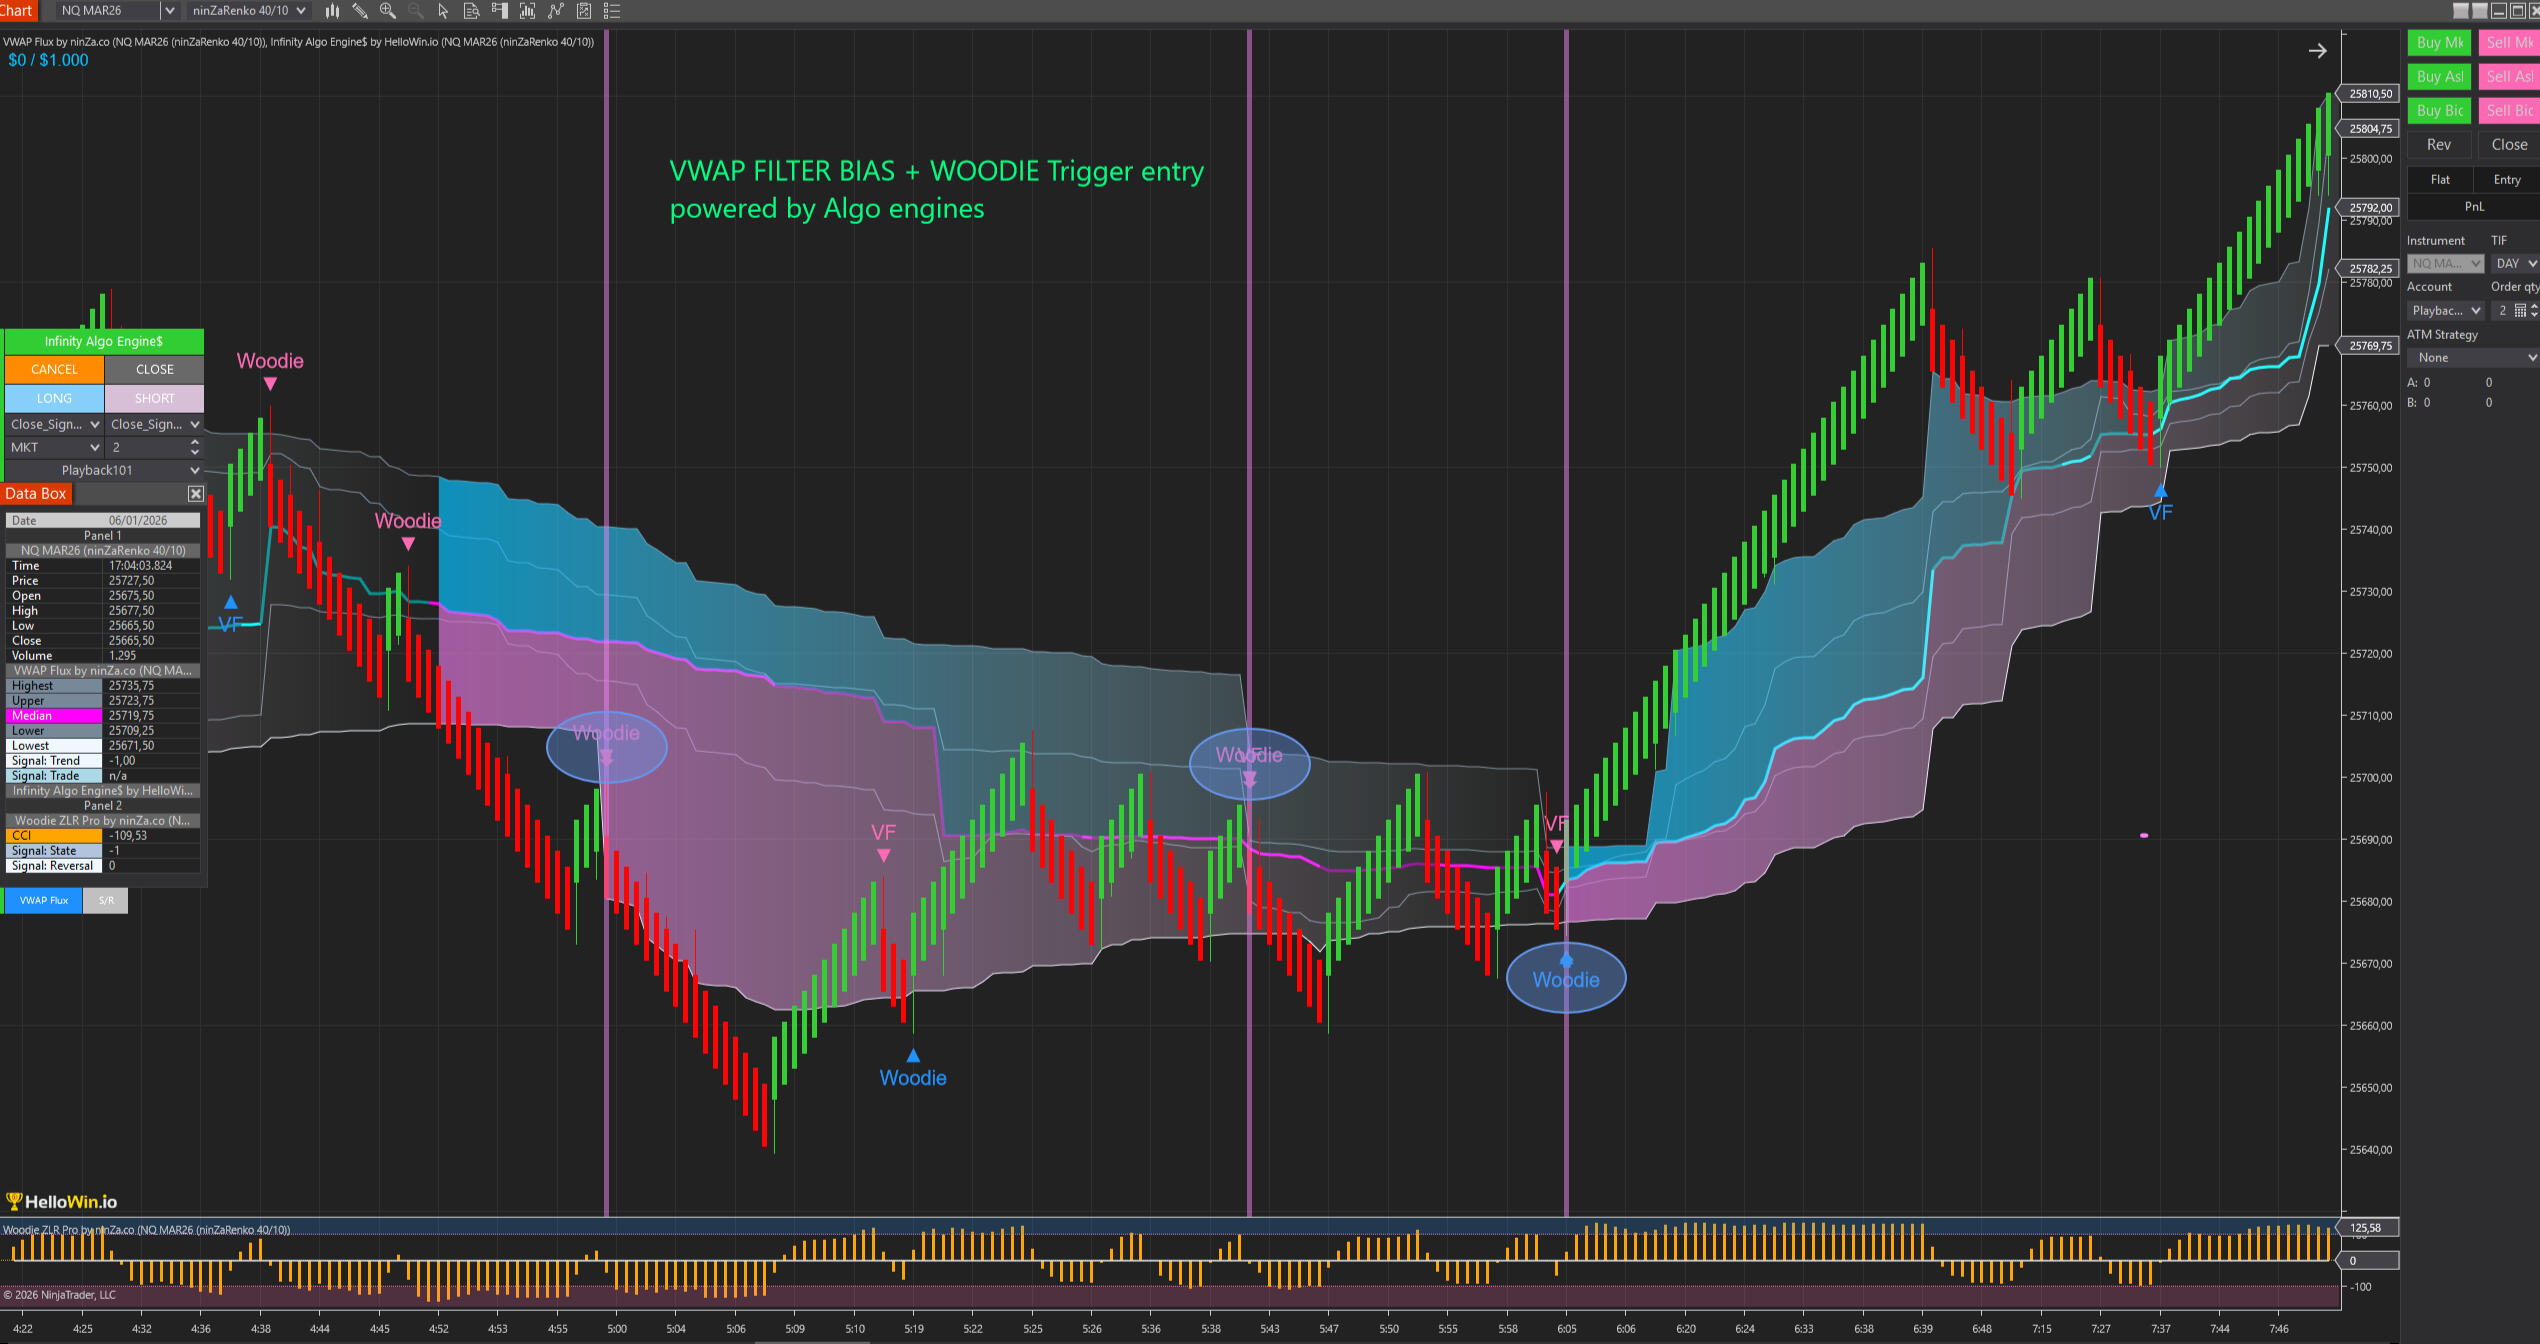2540x1344 pixels.
Task: Open the bar type candlestick icon
Action: [x=332, y=11]
